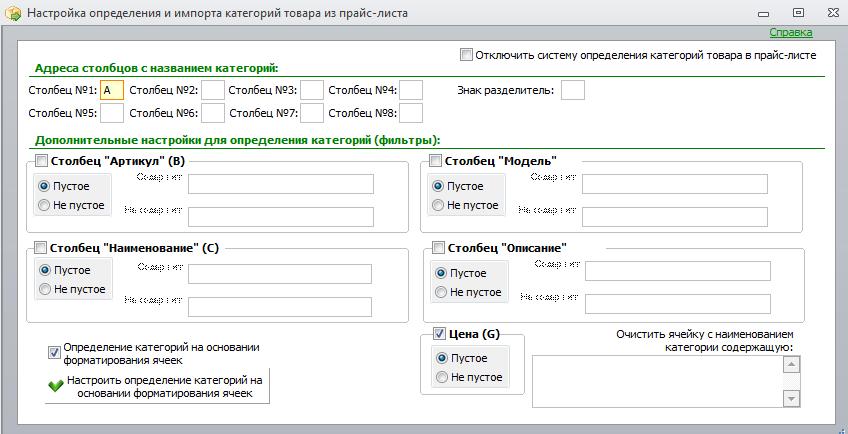Uncheck the Цена (G) checkbox
Viewport: 848px width, 434px height.
(439, 334)
